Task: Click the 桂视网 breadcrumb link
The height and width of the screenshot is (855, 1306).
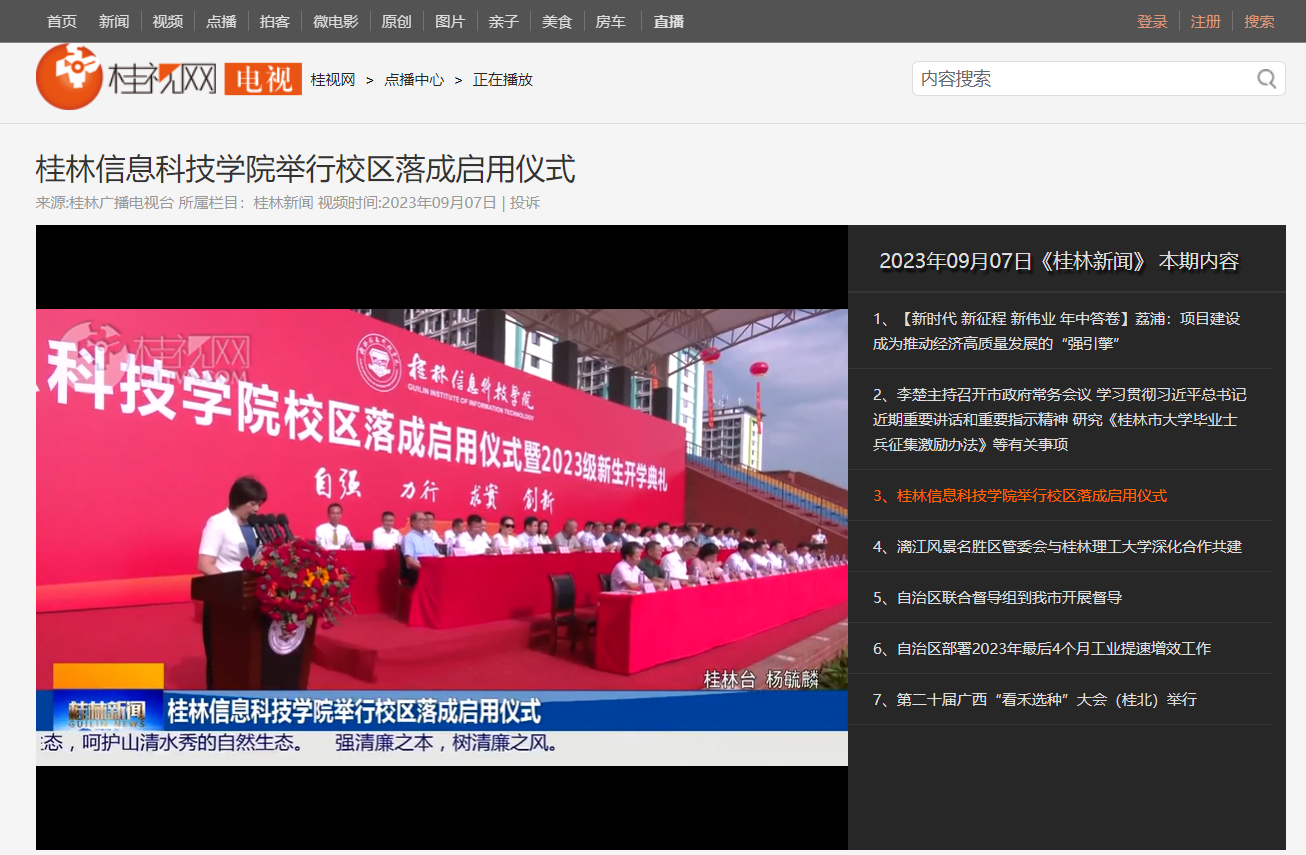Action: pyautogui.click(x=333, y=80)
